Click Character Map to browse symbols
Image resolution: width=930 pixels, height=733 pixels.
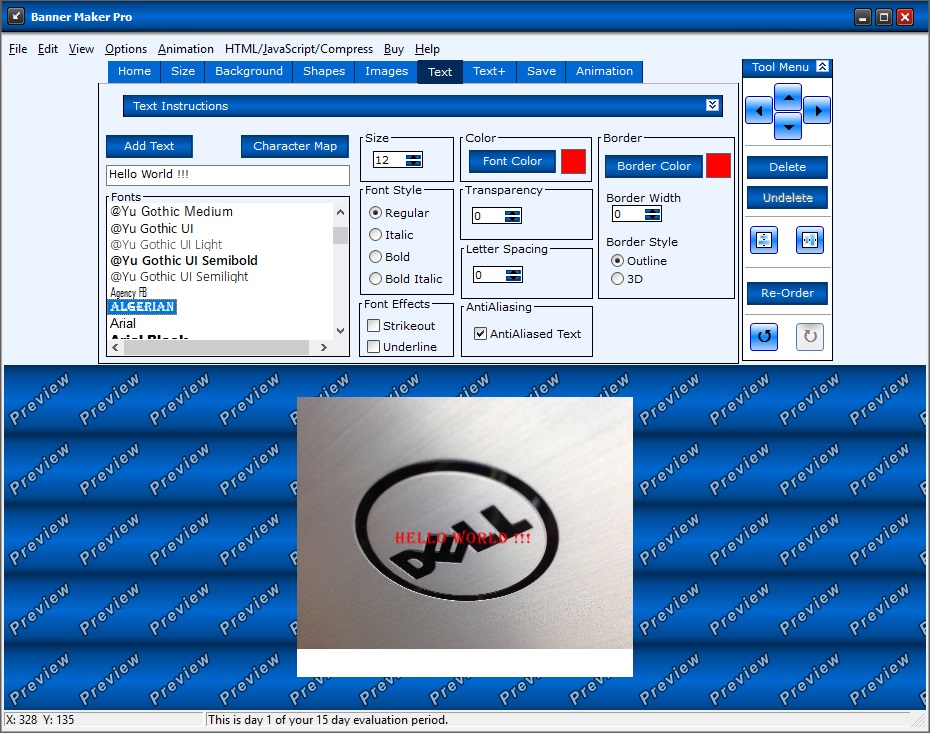pyautogui.click(x=294, y=146)
